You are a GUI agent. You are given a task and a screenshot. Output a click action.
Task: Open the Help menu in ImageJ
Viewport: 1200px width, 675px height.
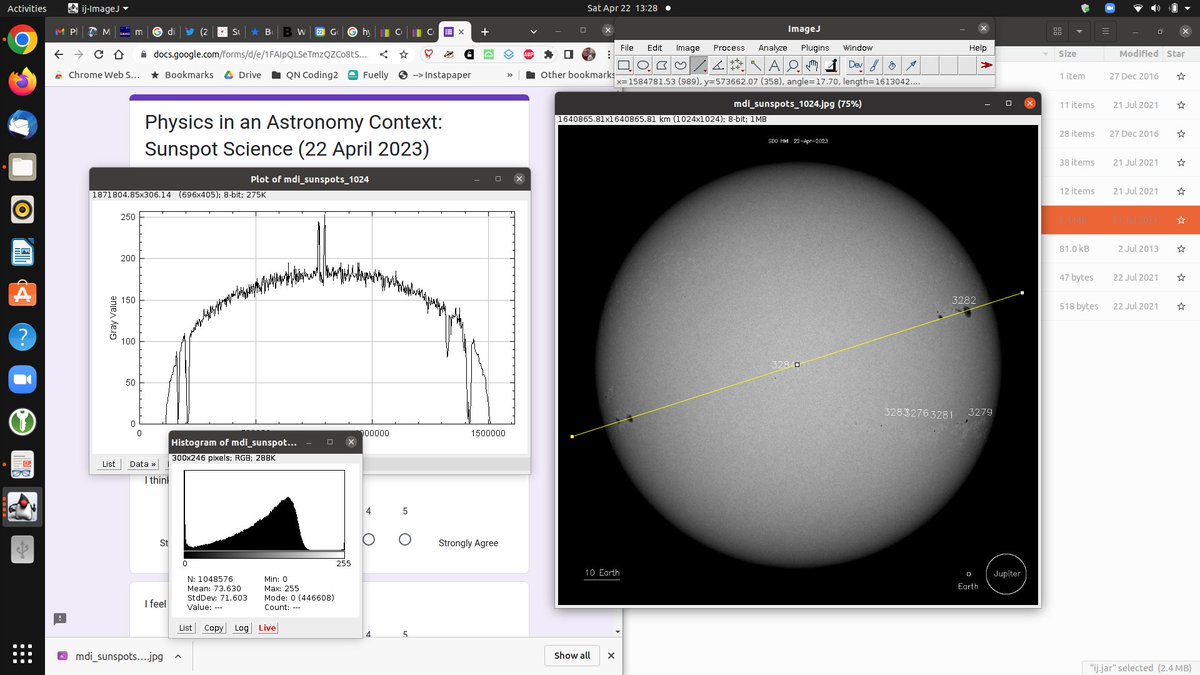(978, 47)
